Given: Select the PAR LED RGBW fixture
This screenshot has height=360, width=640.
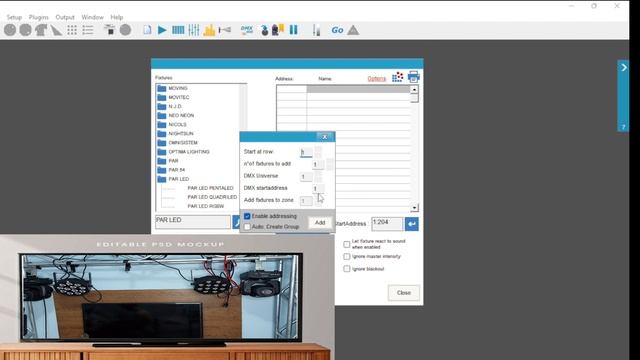Looking at the screenshot, I should point(206,206).
